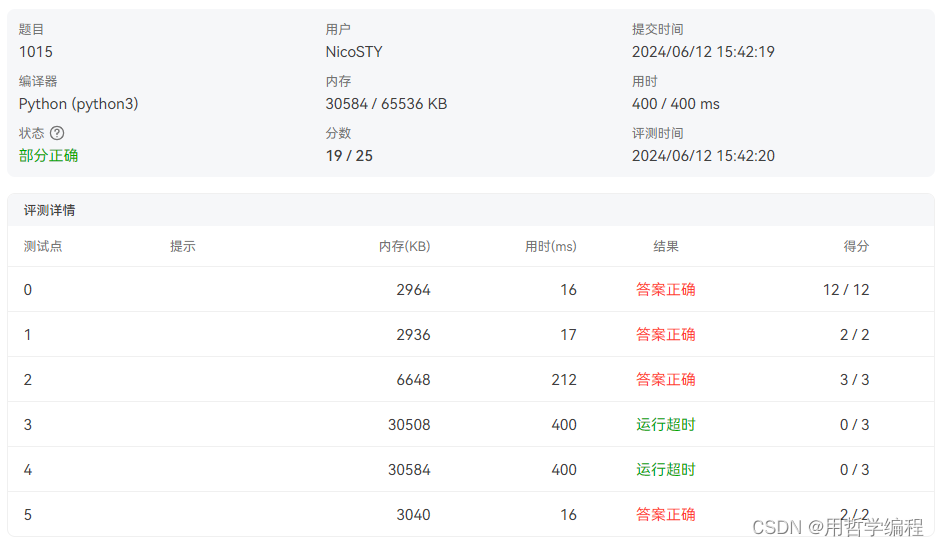939x546 pixels.
Task: Click time cell 17
Action: point(568,335)
